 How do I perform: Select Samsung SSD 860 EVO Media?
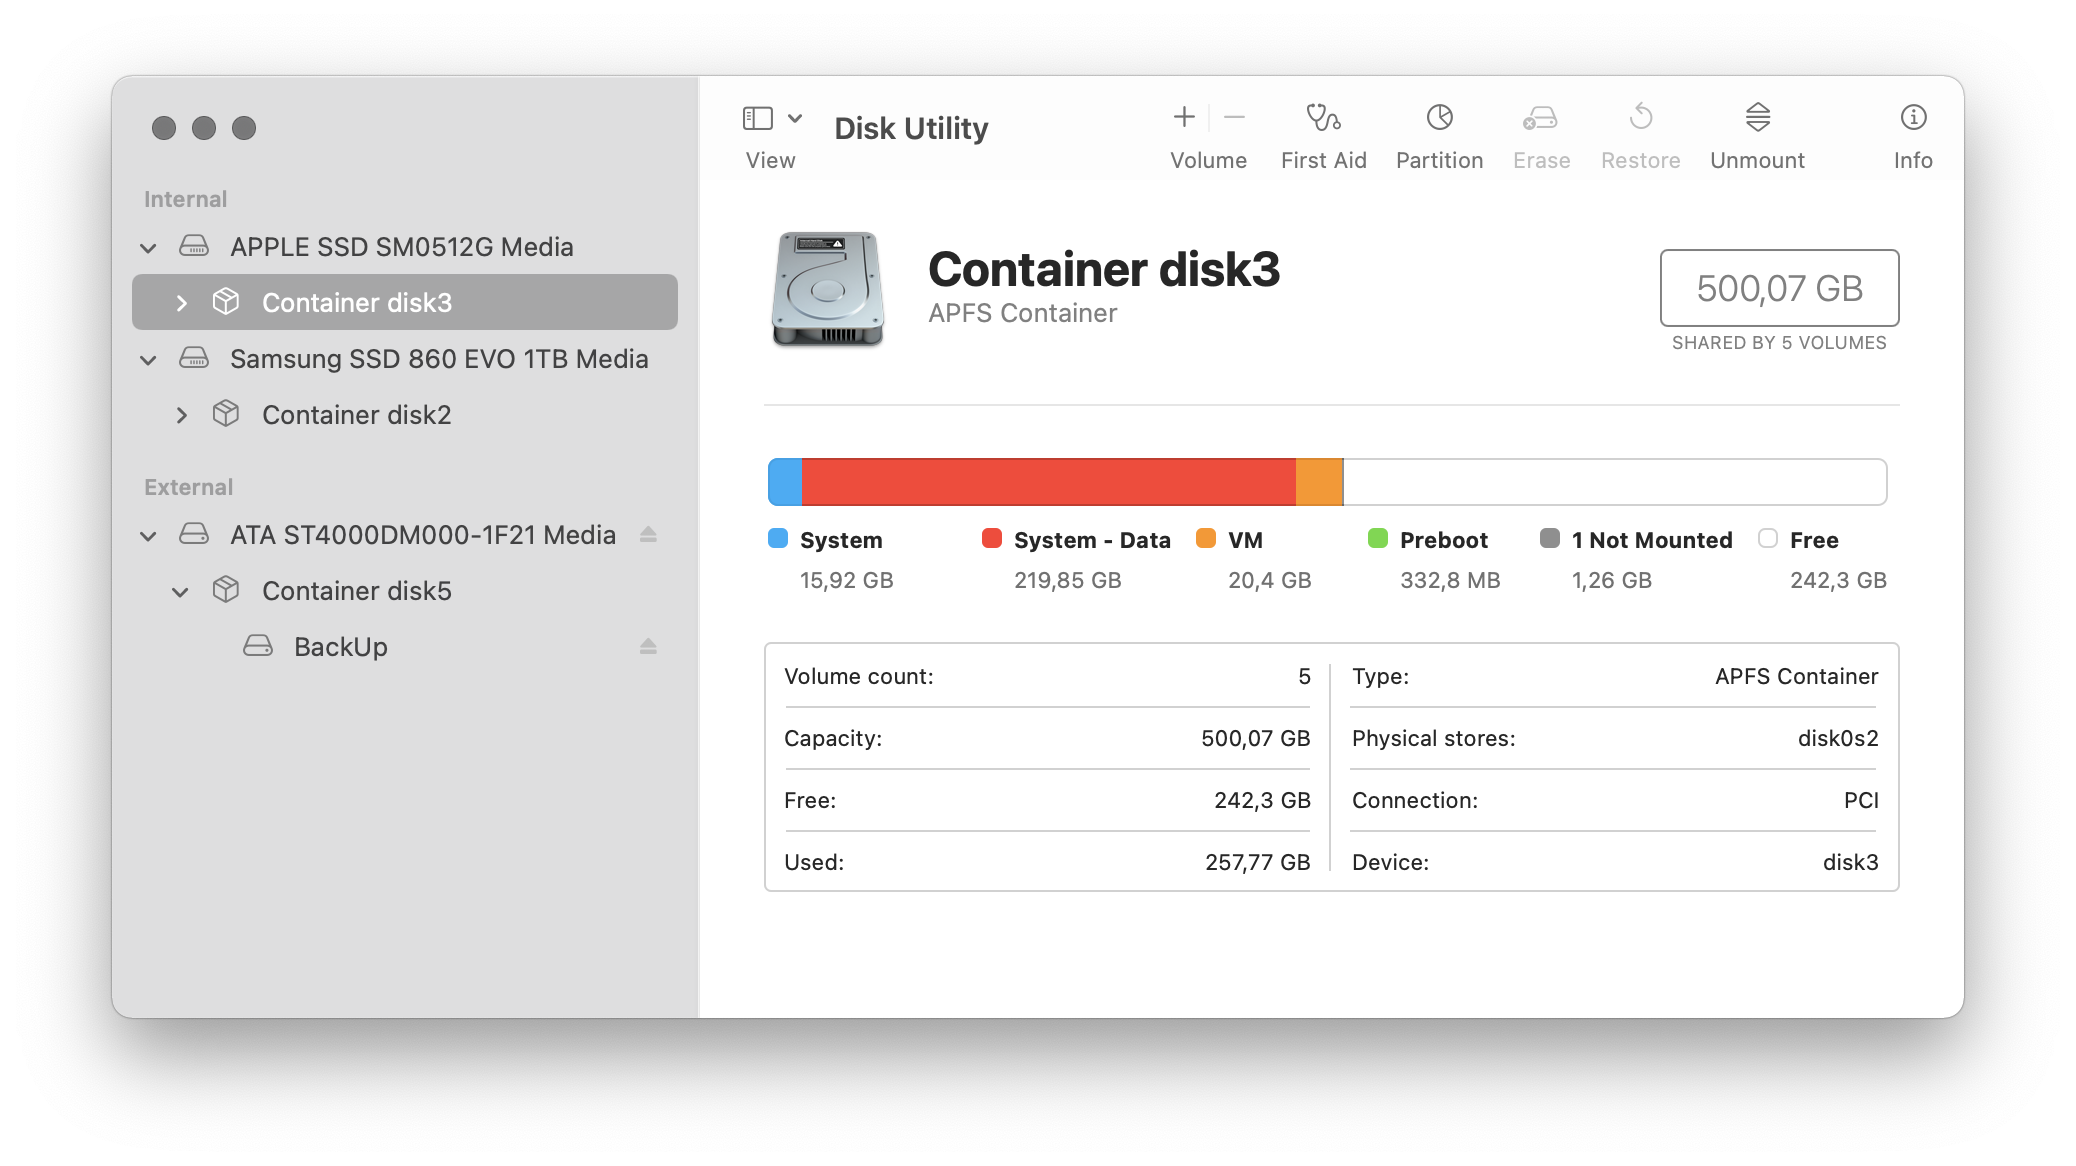[x=438, y=359]
